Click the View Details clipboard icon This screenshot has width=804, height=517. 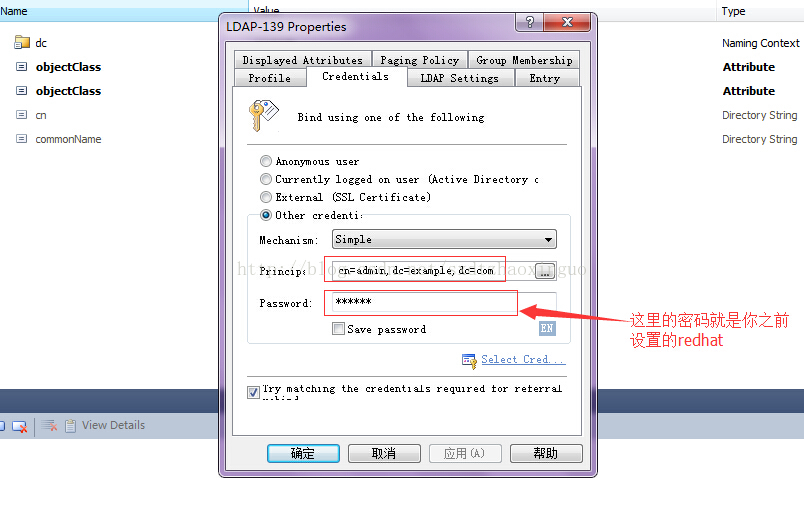[x=70, y=426]
